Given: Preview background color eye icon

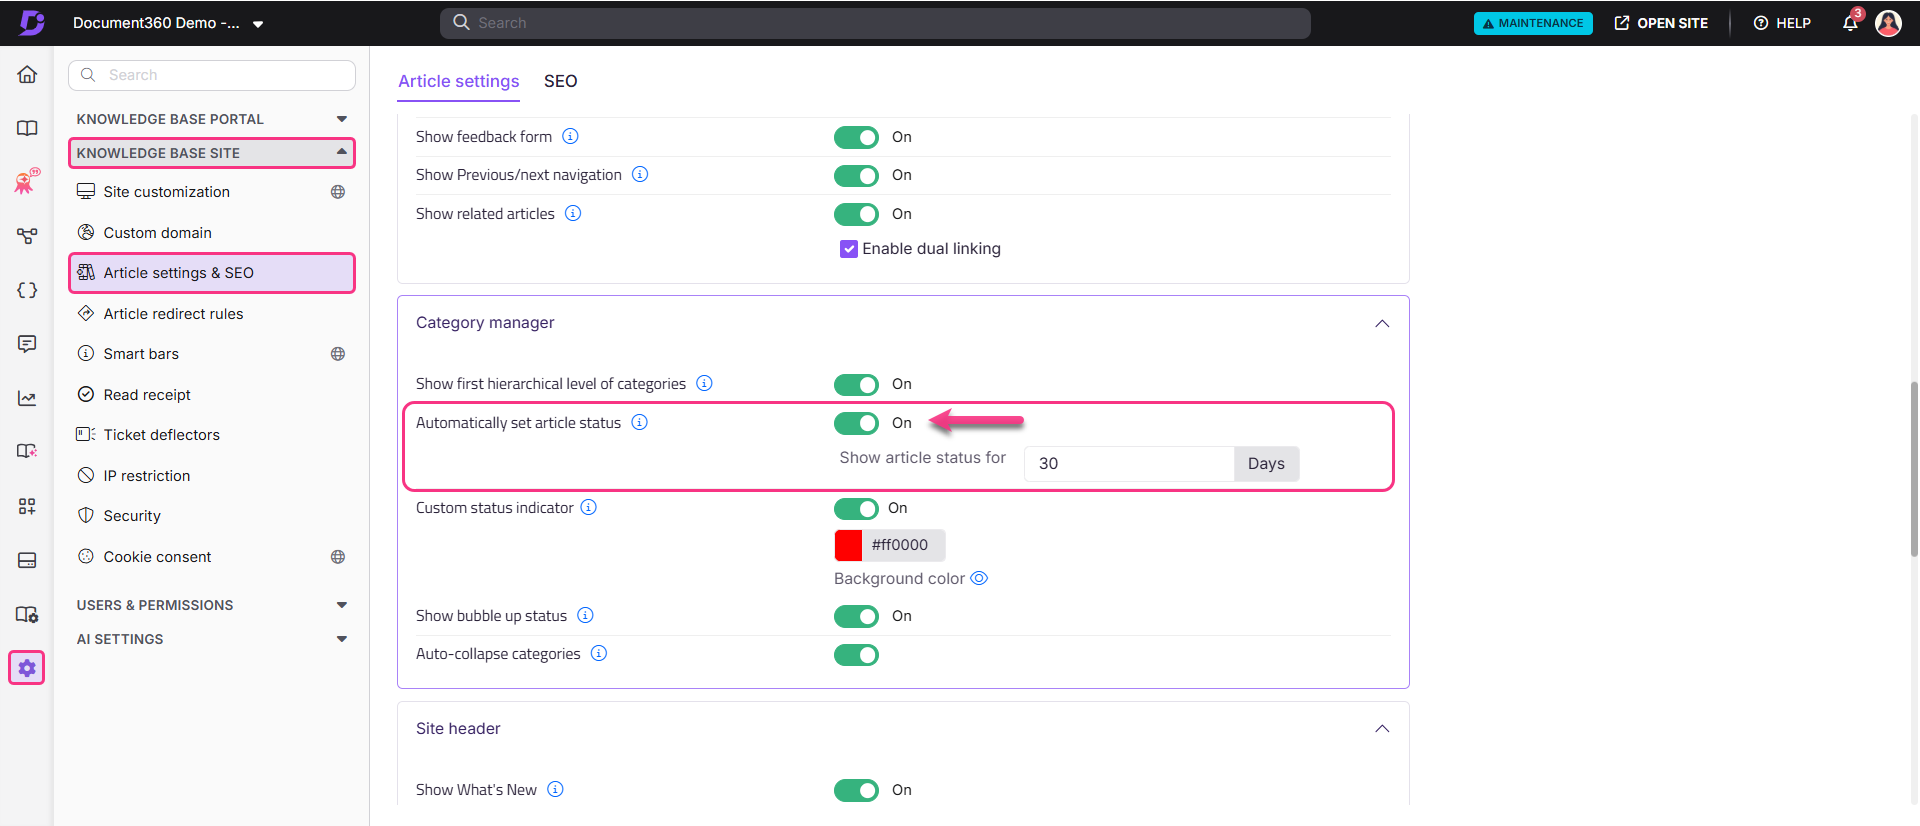Looking at the screenshot, I should [979, 578].
